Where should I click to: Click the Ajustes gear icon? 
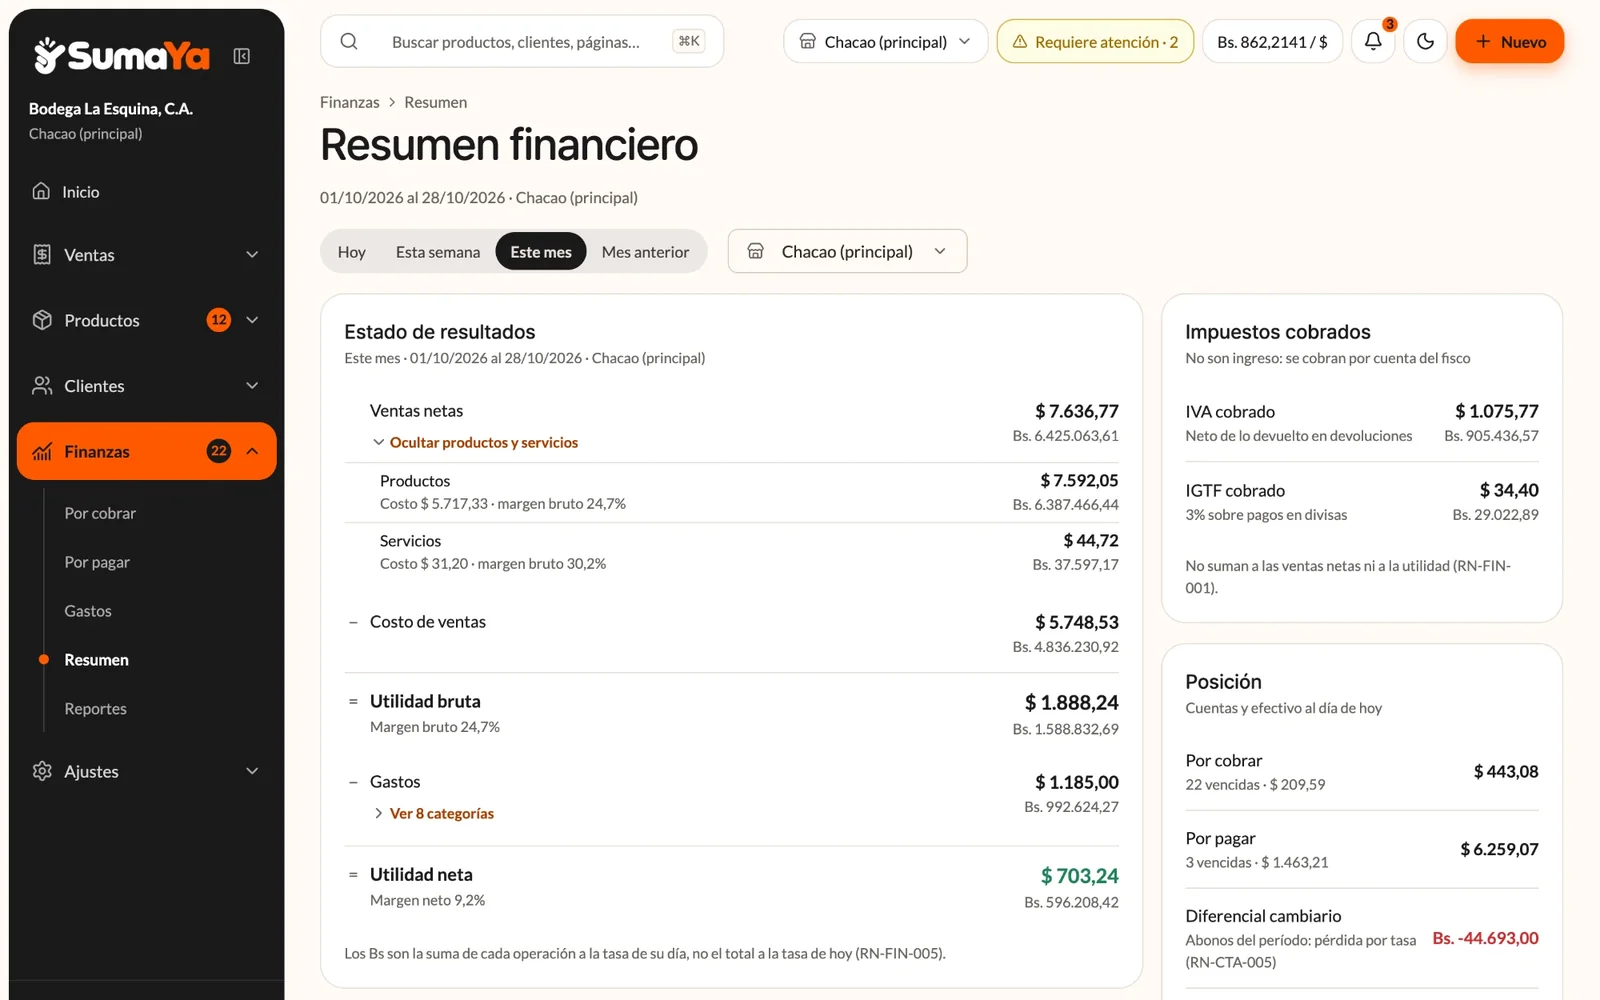(42, 771)
